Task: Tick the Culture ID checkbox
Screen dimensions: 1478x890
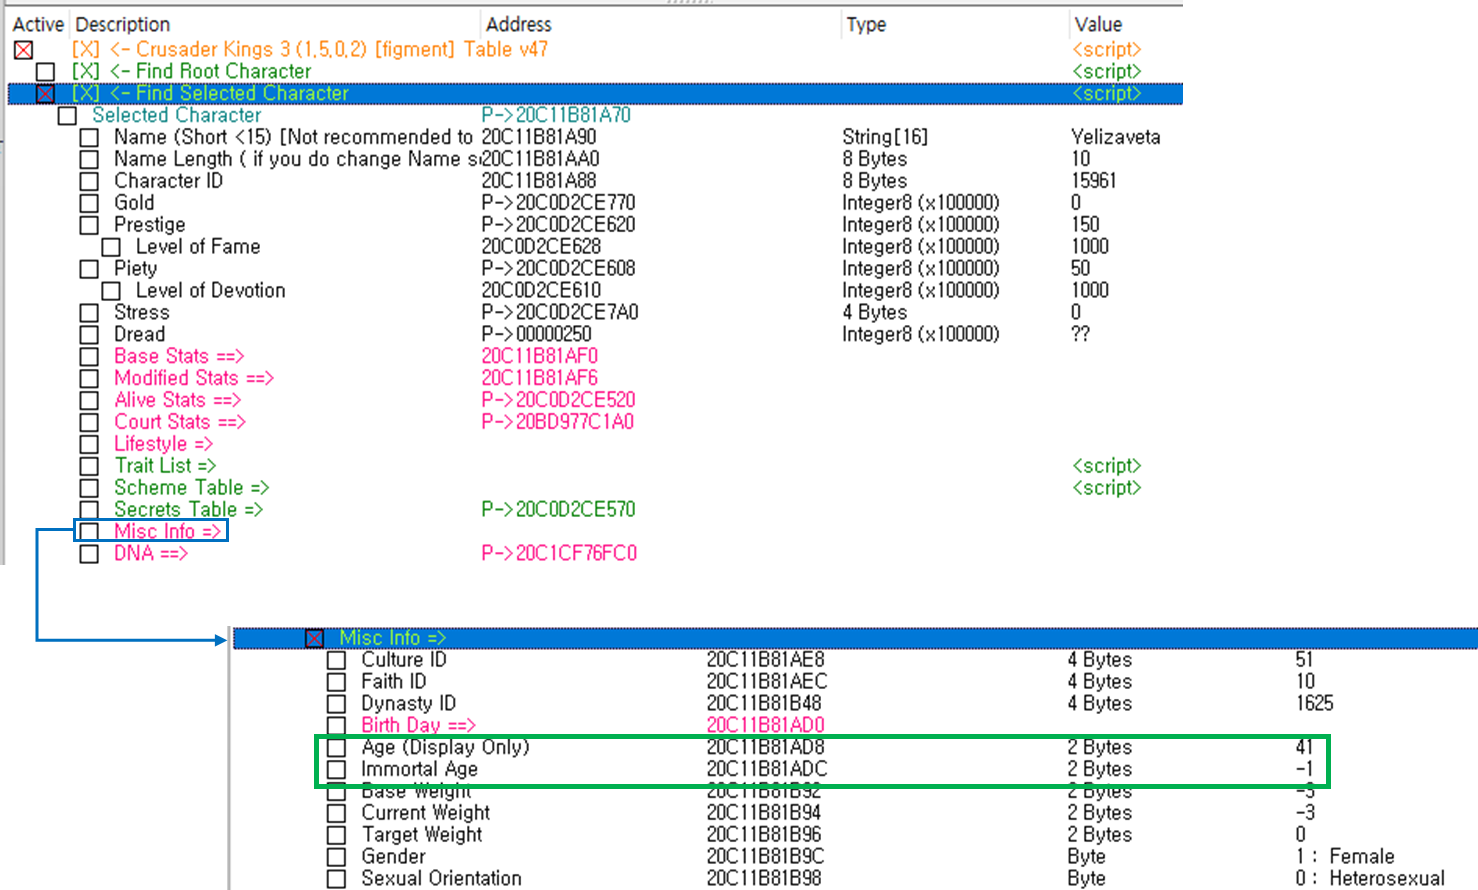Action: click(x=336, y=661)
